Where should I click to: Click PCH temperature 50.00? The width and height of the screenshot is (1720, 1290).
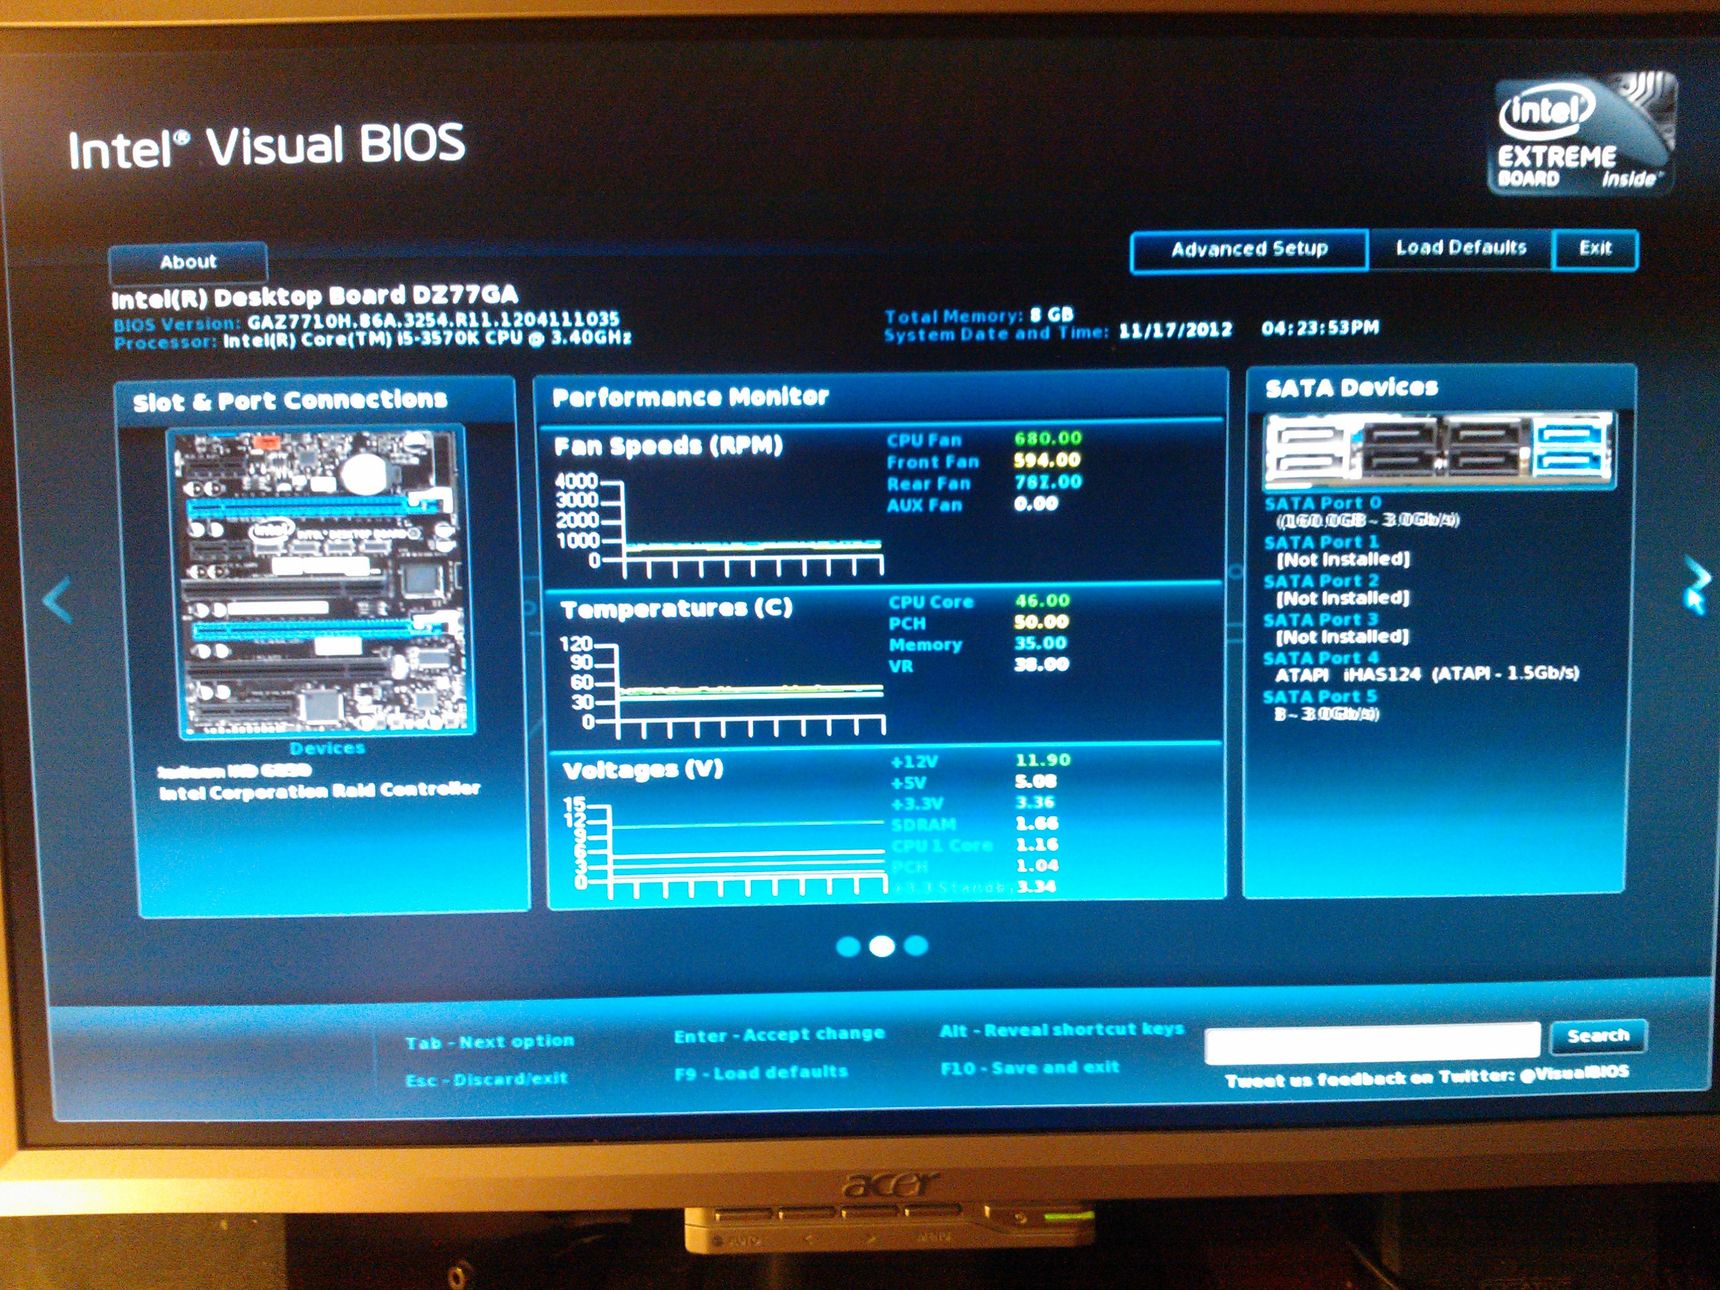point(1041,622)
